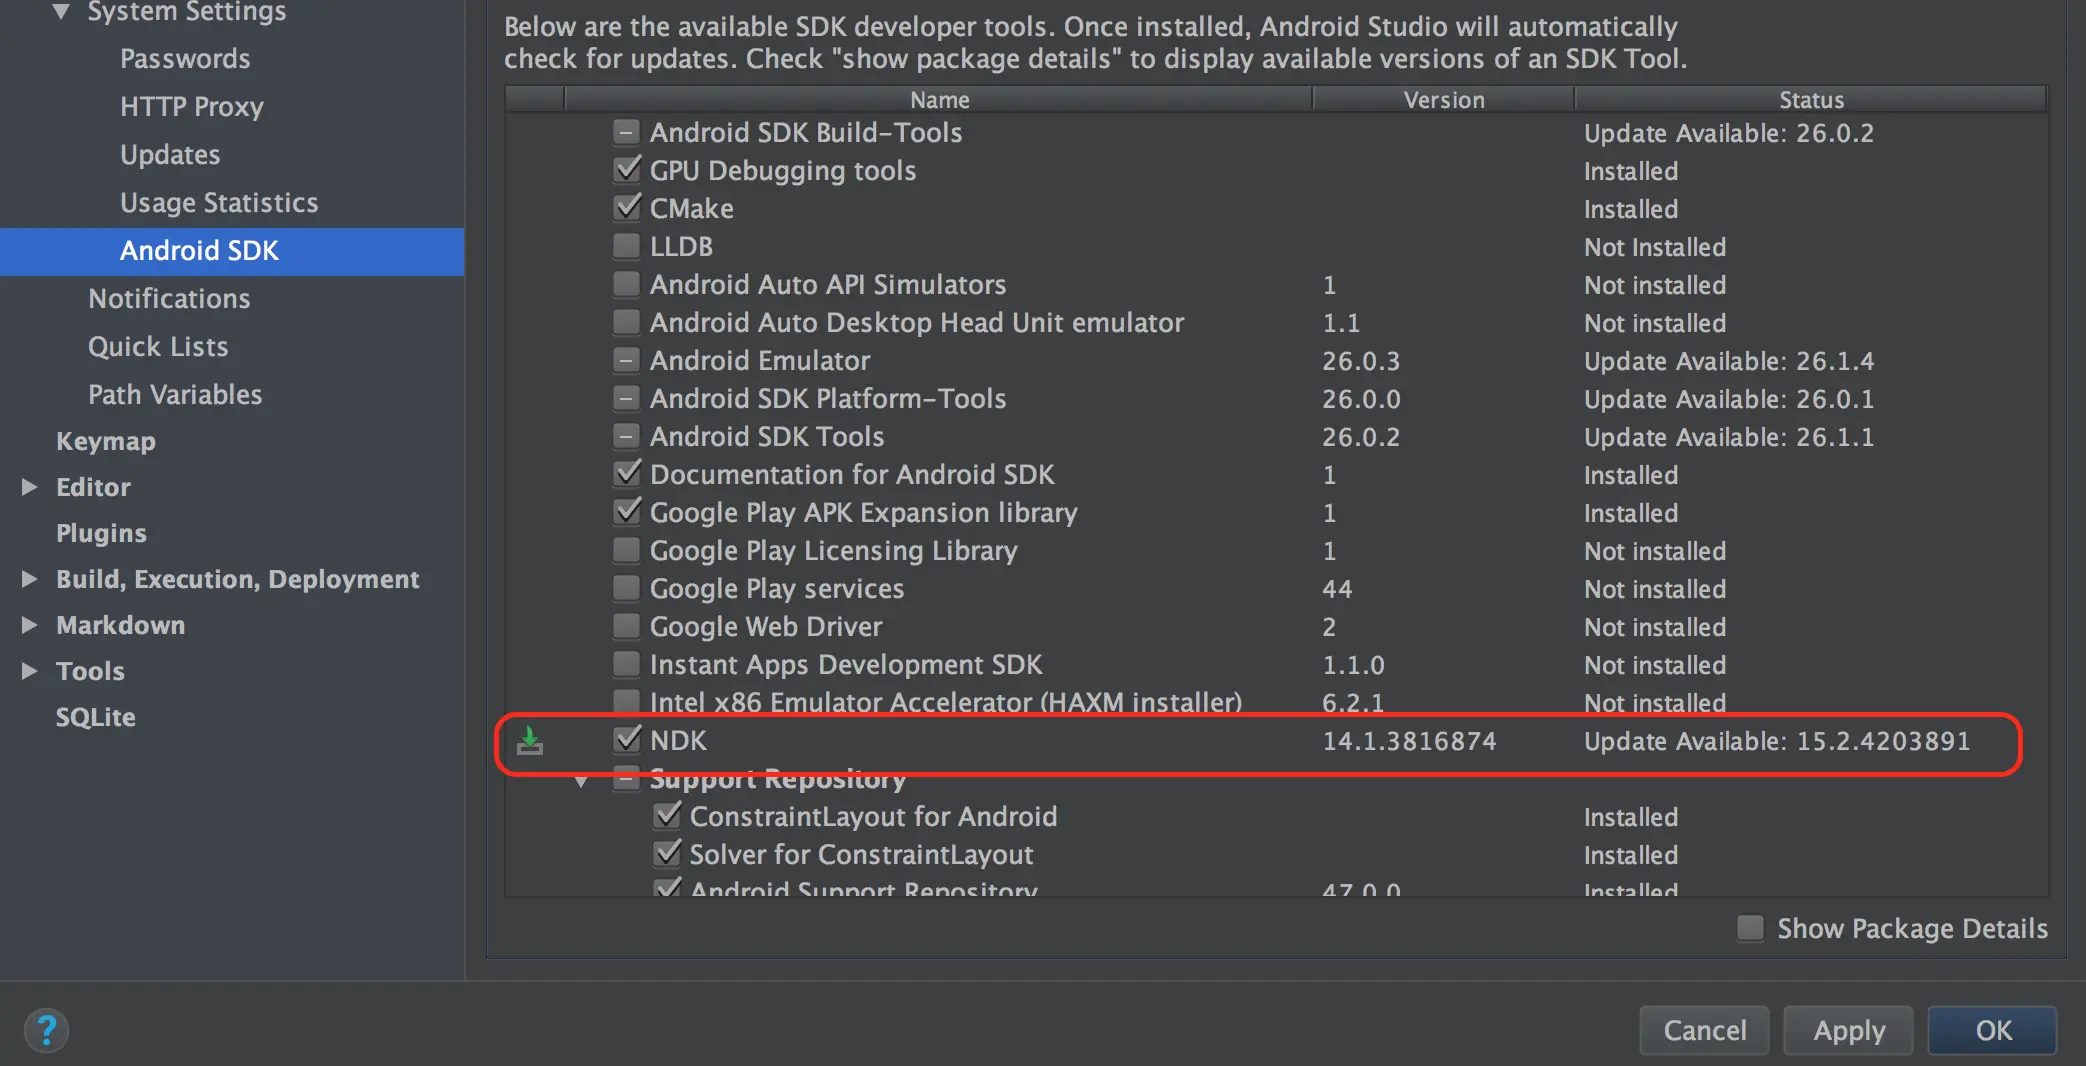Screen dimensions: 2086x1066
Task: Open Plugins settings
Action: pyautogui.click(x=101, y=533)
